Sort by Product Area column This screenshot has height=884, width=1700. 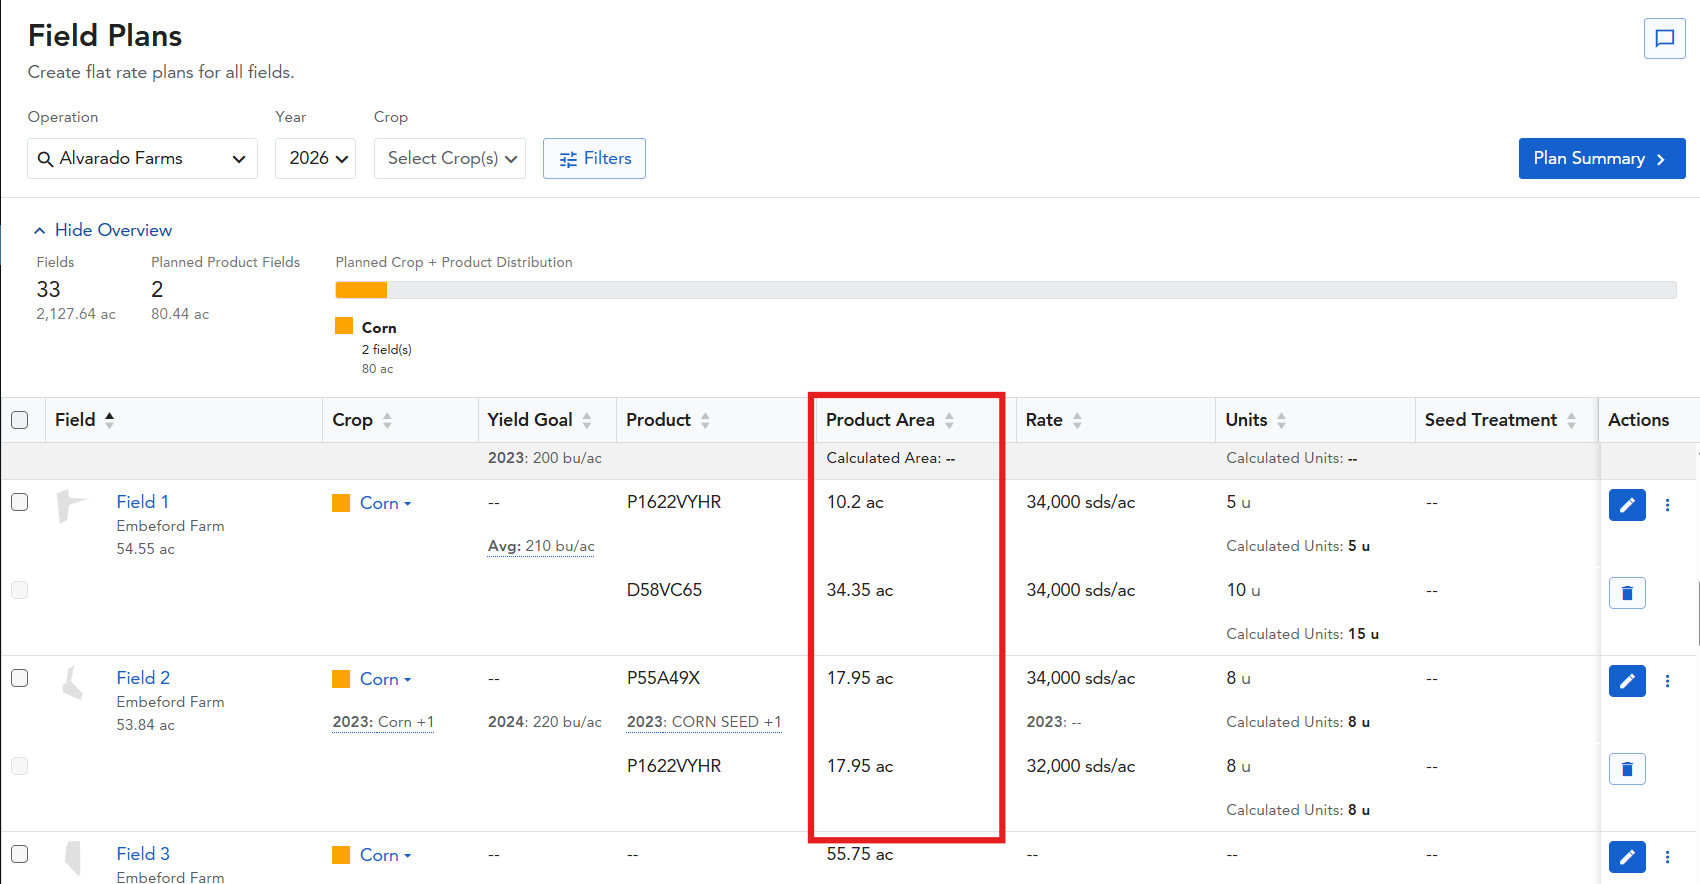[x=949, y=421]
